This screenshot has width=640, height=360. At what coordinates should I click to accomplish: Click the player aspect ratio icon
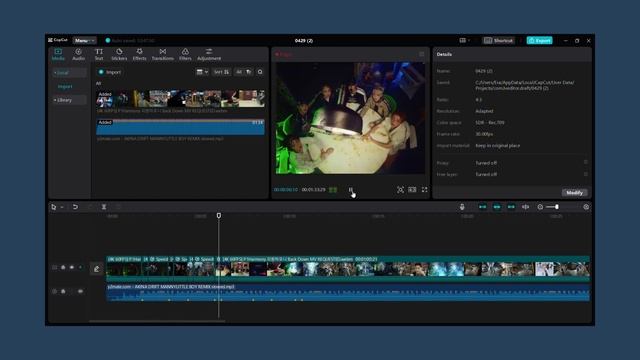412,190
